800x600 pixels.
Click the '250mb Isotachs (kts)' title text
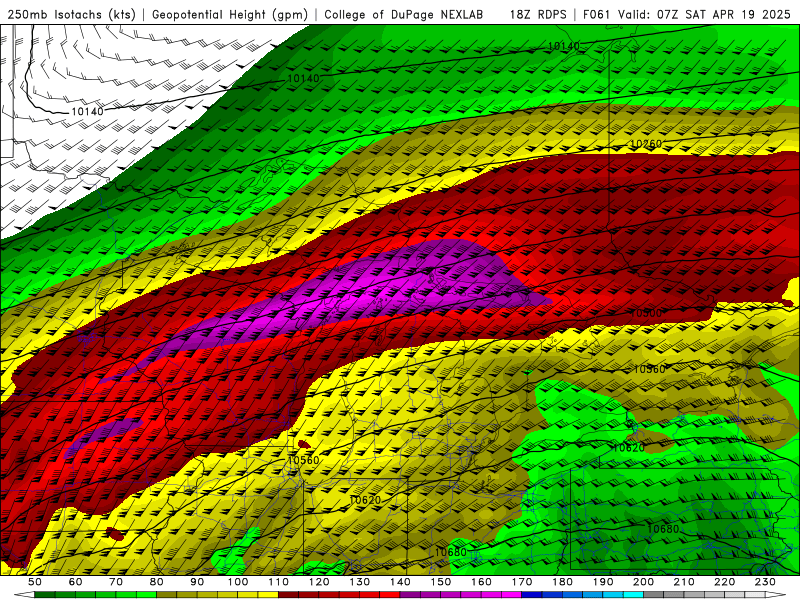pos(71,14)
